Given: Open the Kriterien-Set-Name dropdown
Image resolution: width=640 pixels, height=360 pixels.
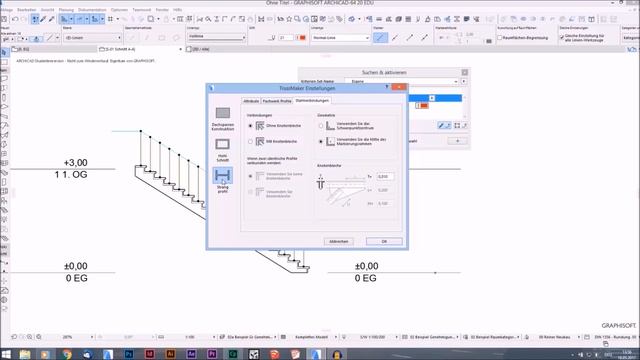Looking at the screenshot, I should pos(401,82).
